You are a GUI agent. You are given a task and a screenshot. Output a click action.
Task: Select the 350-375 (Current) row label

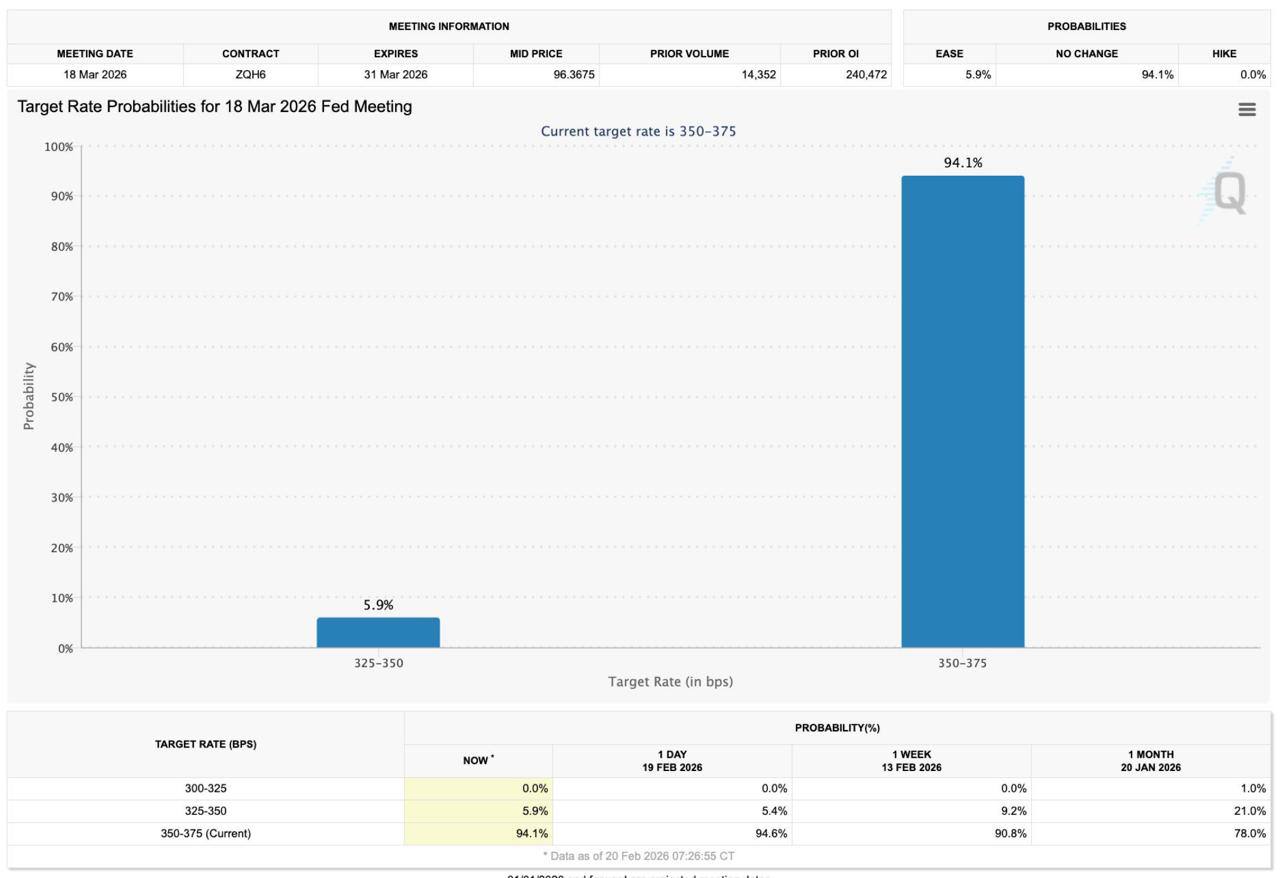click(205, 834)
